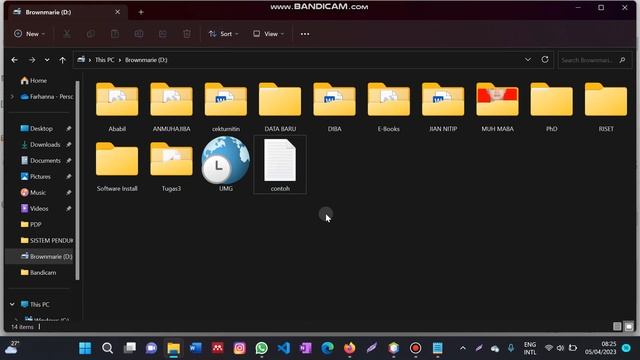Click the Paste toolbar icon
This screenshot has width=640, height=360.
tap(115, 34)
